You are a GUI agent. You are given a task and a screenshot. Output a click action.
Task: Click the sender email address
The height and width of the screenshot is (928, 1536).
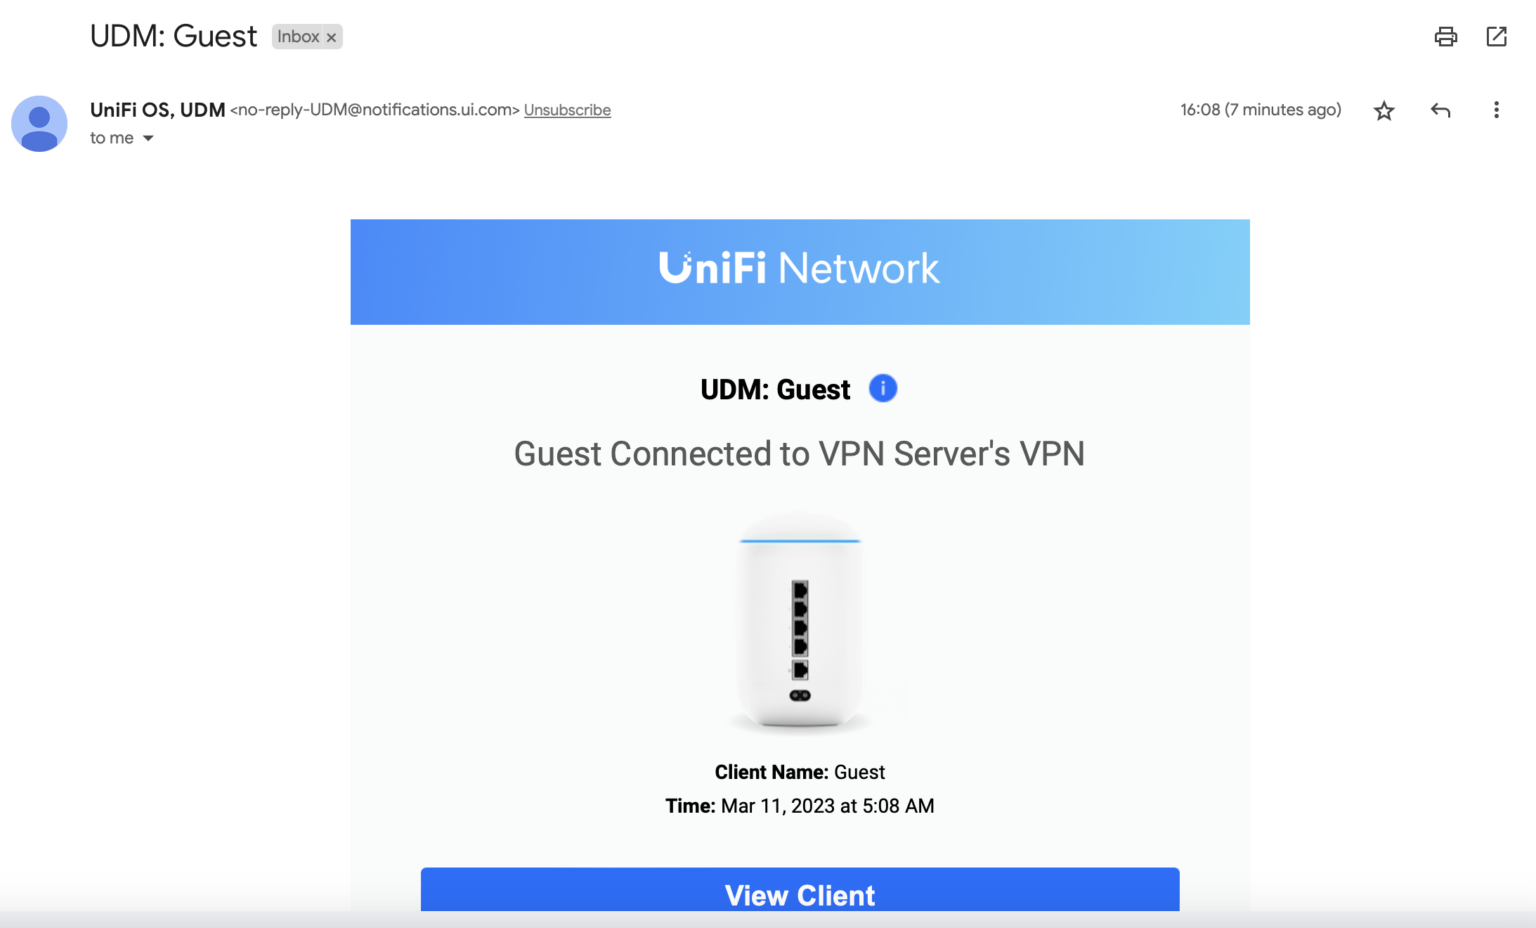coord(375,110)
